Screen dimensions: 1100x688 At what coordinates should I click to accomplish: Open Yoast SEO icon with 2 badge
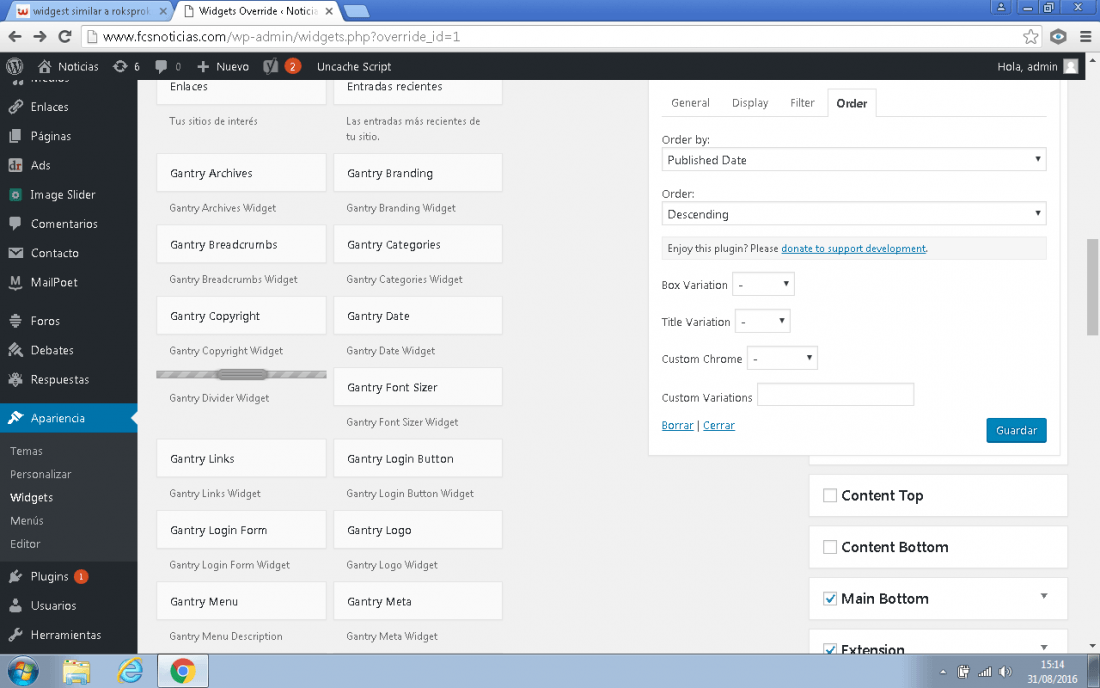pos(271,67)
